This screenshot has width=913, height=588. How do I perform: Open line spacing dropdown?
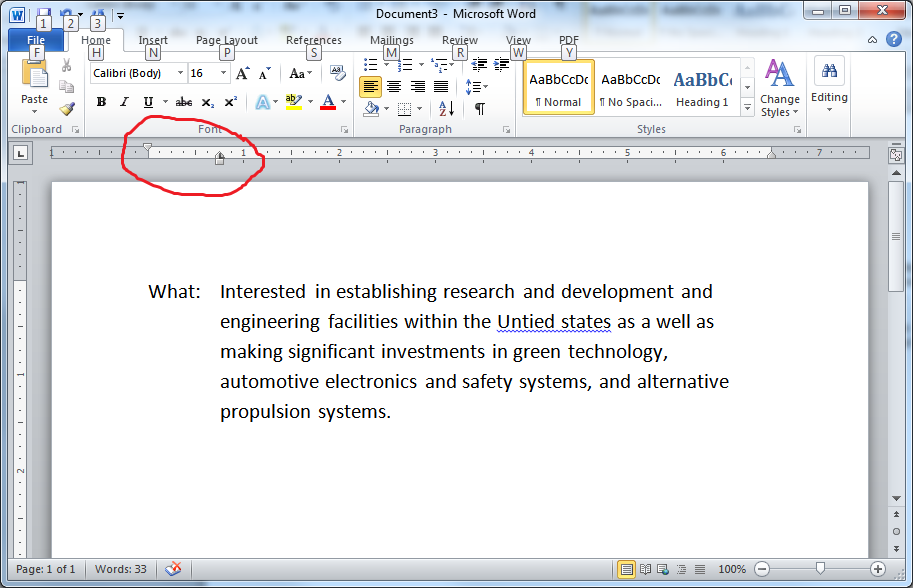[x=476, y=87]
